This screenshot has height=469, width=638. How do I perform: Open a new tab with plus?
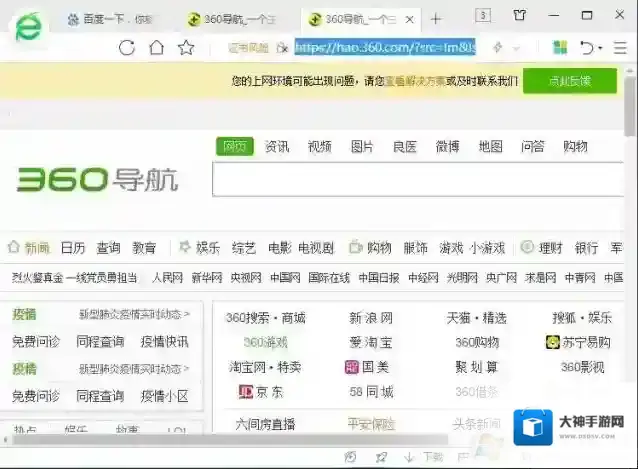click(x=436, y=19)
